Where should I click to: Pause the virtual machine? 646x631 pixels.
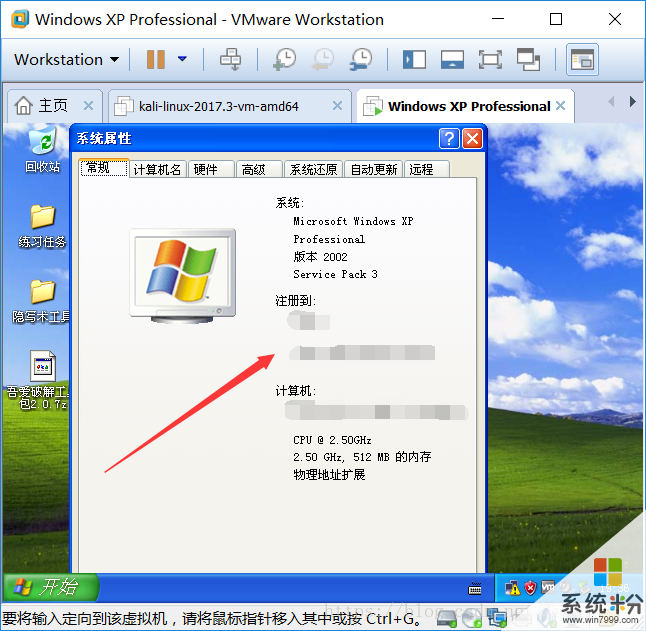(156, 60)
